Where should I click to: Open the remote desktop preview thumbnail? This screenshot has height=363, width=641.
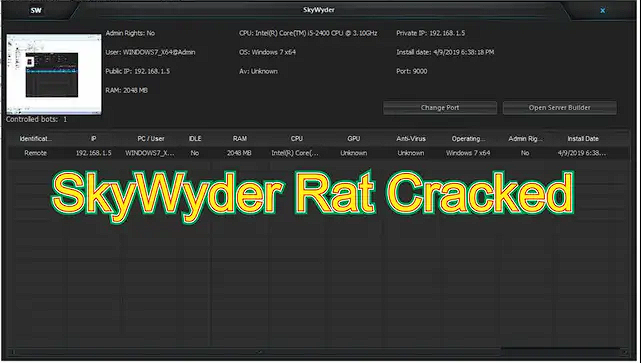(x=54, y=74)
